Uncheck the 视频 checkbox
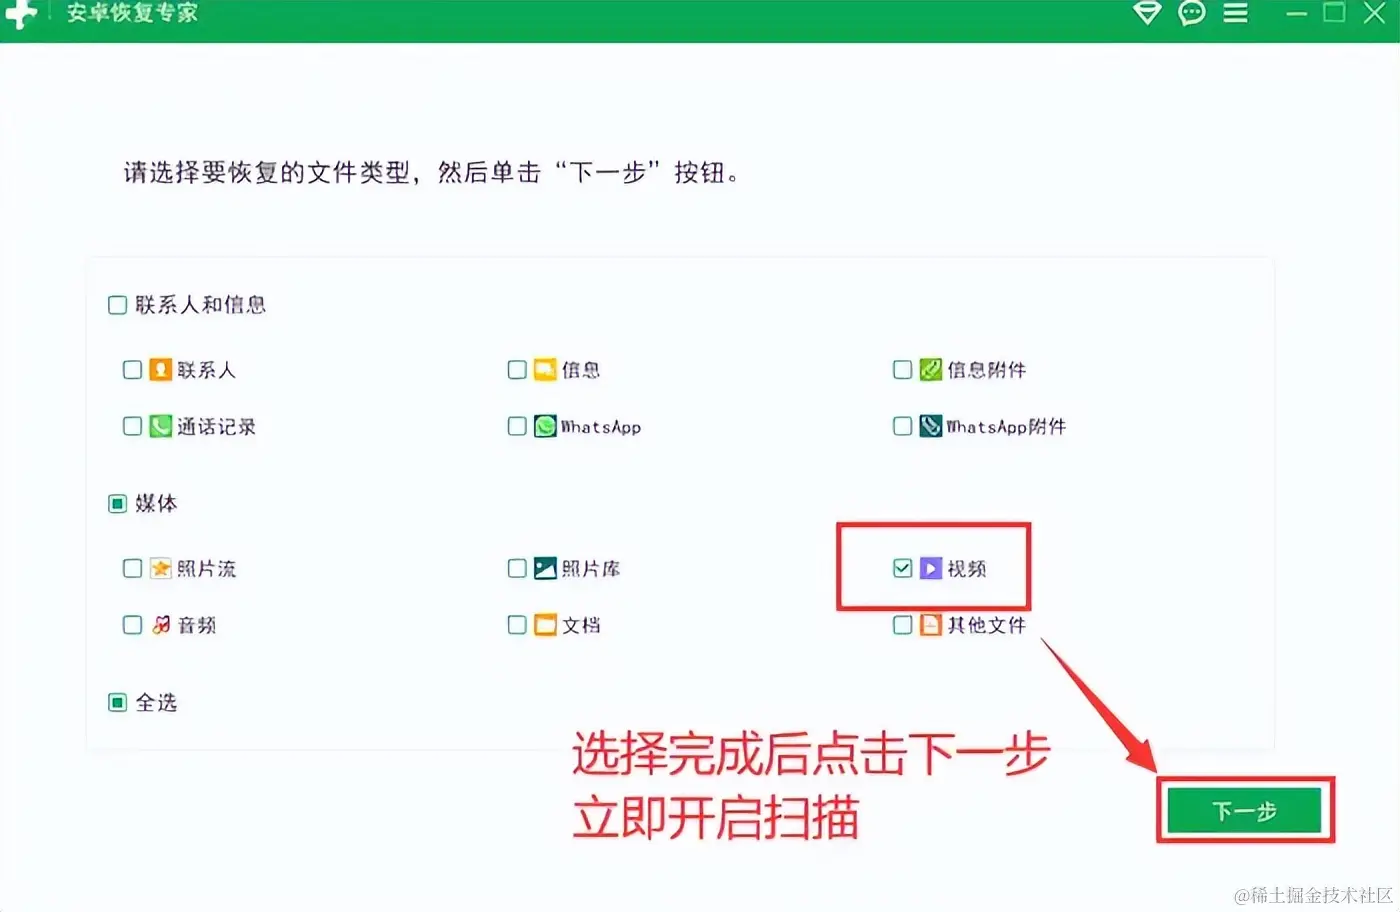 tap(902, 569)
